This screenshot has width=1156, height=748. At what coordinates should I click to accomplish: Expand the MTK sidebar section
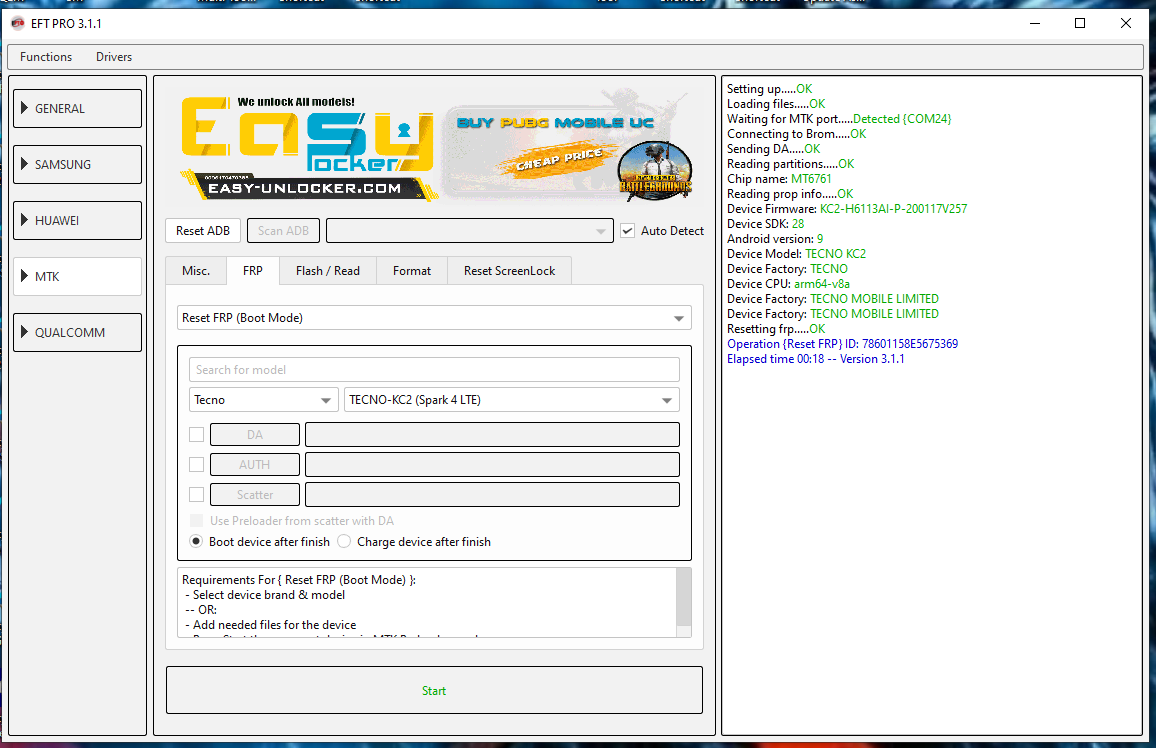[x=77, y=276]
